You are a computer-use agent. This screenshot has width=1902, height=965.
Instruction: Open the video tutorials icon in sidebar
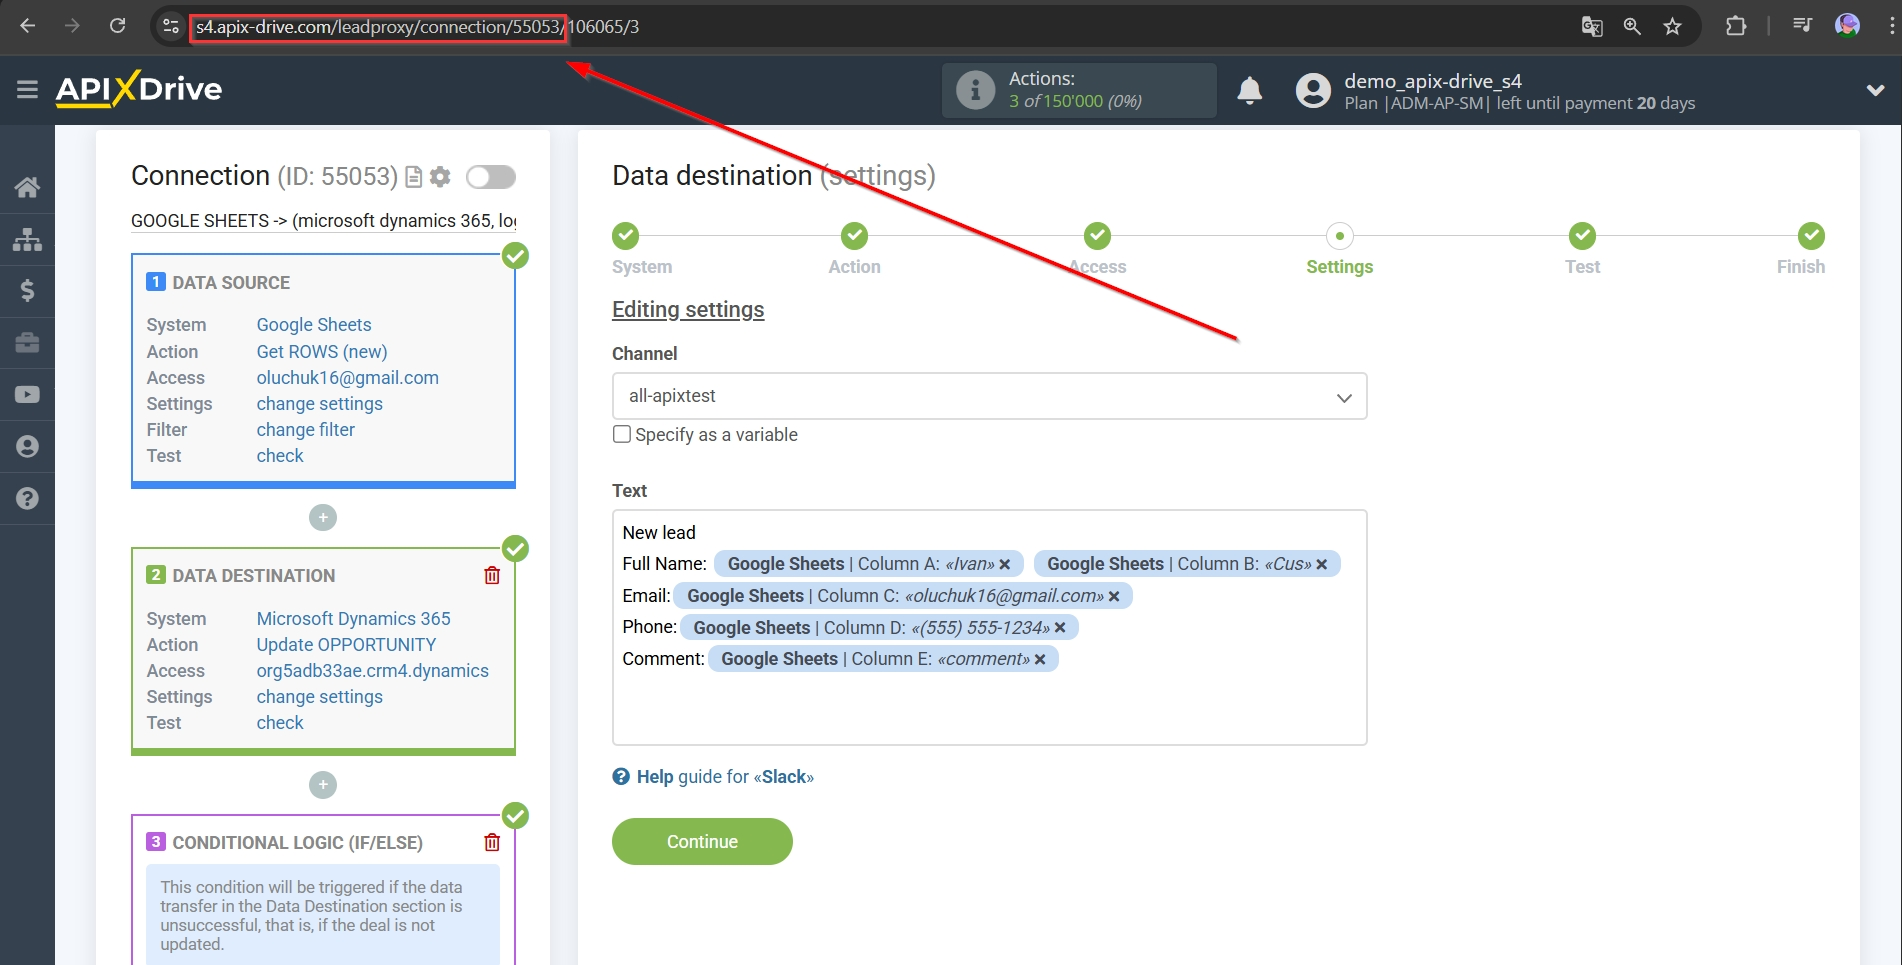(27, 395)
